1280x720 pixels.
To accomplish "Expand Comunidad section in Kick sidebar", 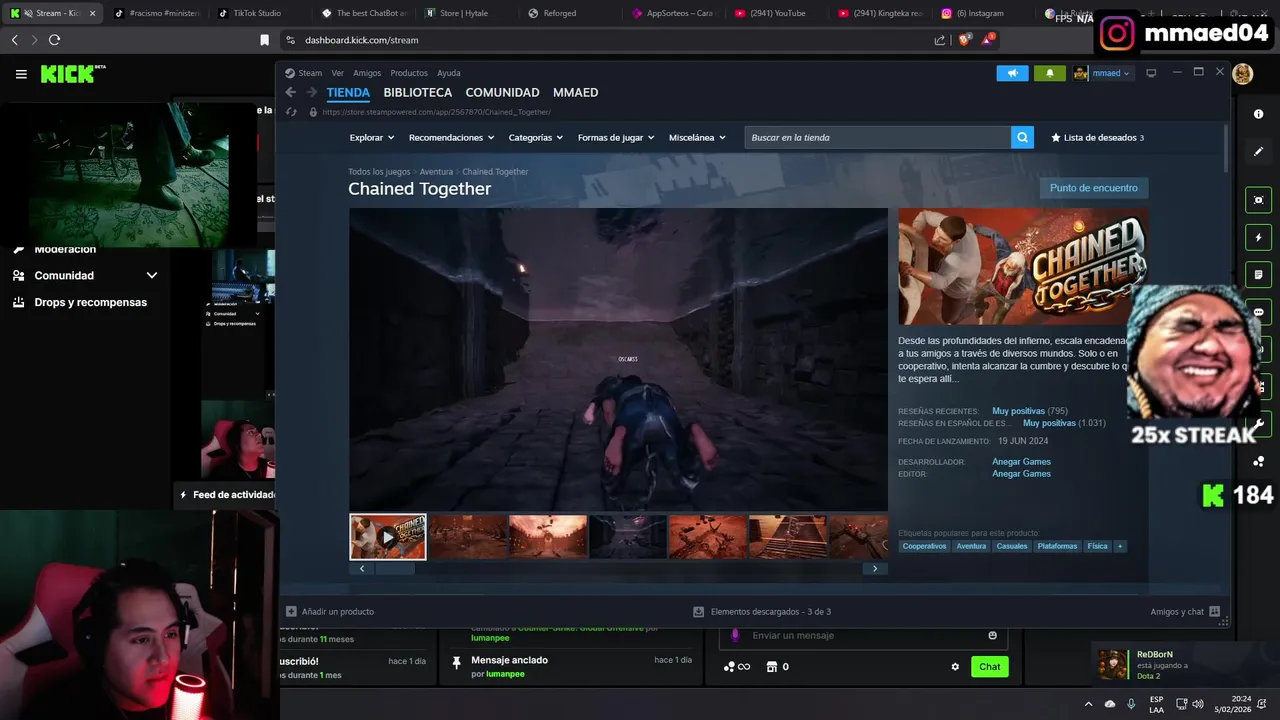I will coord(152,275).
